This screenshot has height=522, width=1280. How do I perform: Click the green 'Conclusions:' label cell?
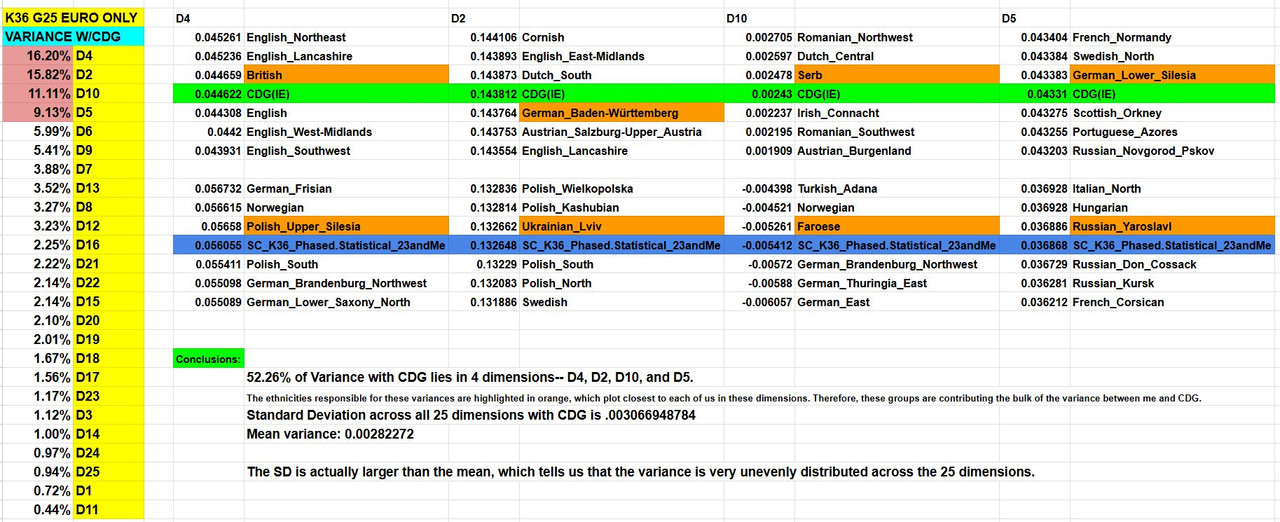[208, 358]
